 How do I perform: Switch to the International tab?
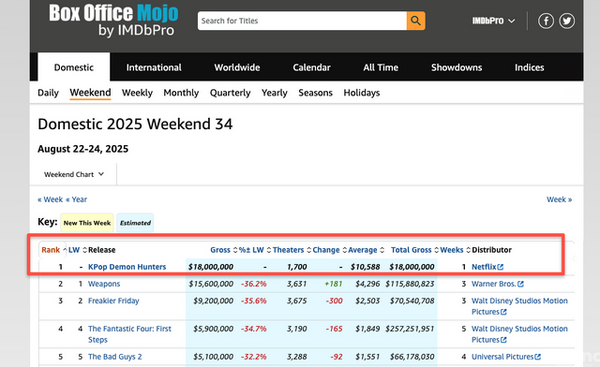pos(154,67)
